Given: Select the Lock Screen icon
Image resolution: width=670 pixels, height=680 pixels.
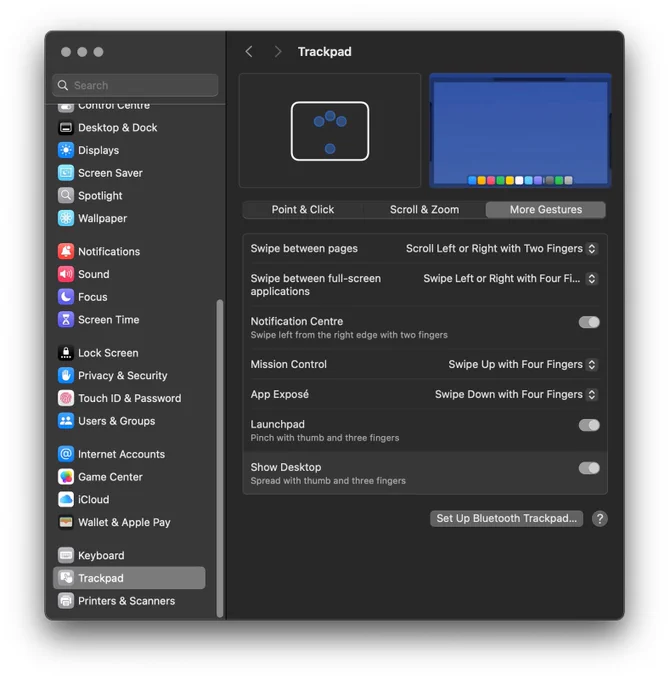Looking at the screenshot, I should (65, 353).
